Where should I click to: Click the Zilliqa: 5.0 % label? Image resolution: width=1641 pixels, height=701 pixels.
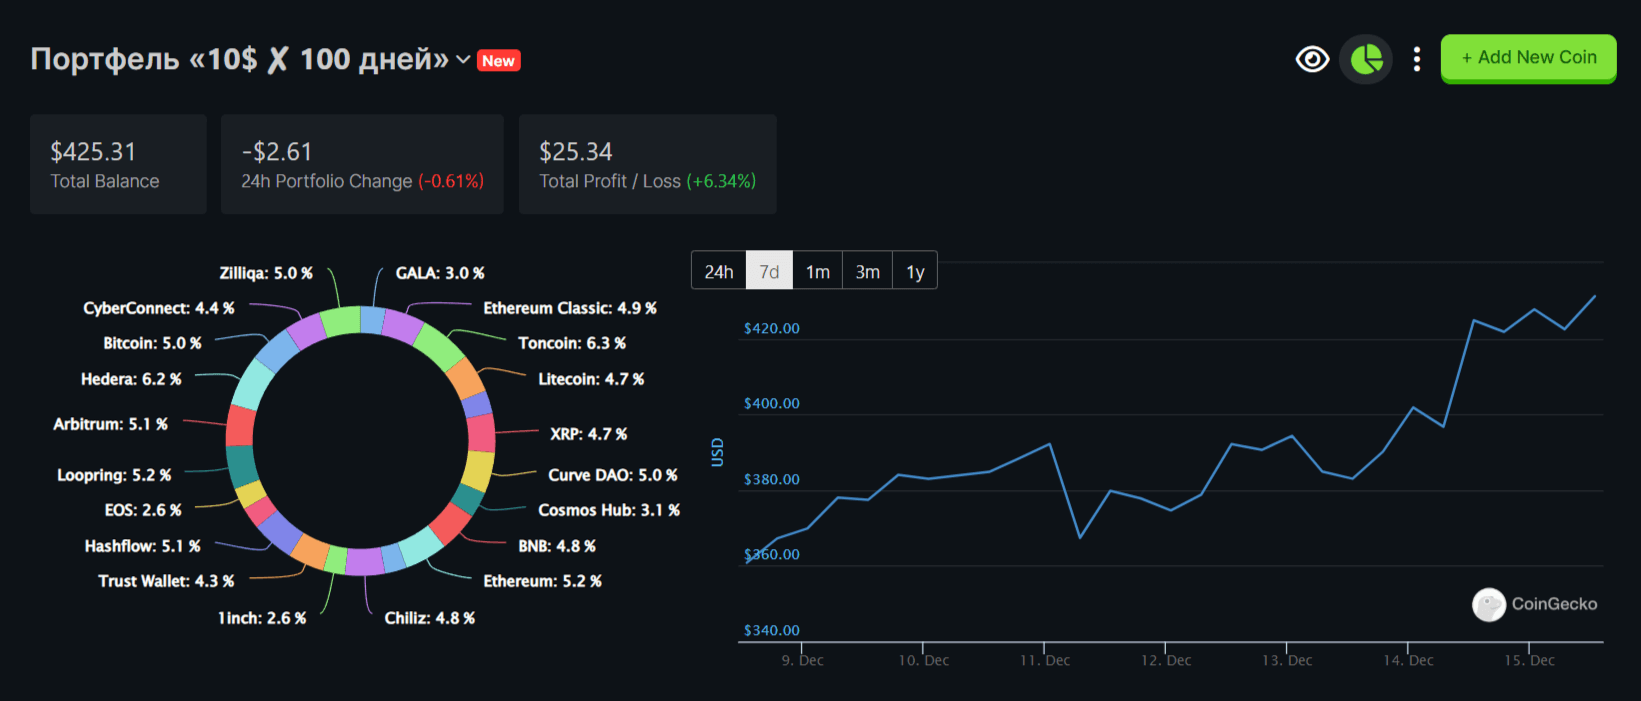(266, 273)
